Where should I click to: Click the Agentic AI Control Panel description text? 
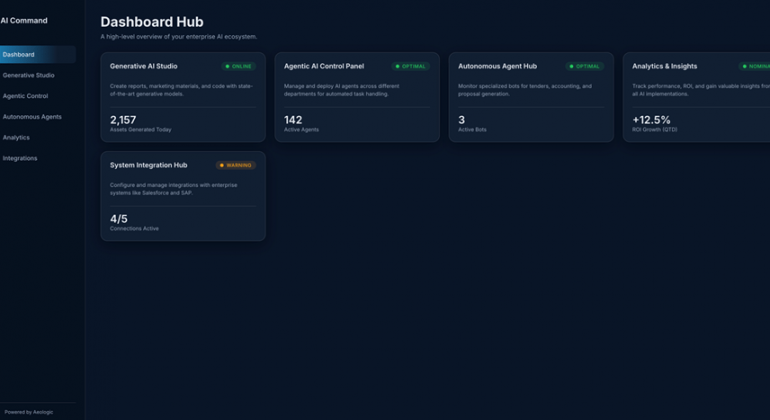click(x=342, y=90)
